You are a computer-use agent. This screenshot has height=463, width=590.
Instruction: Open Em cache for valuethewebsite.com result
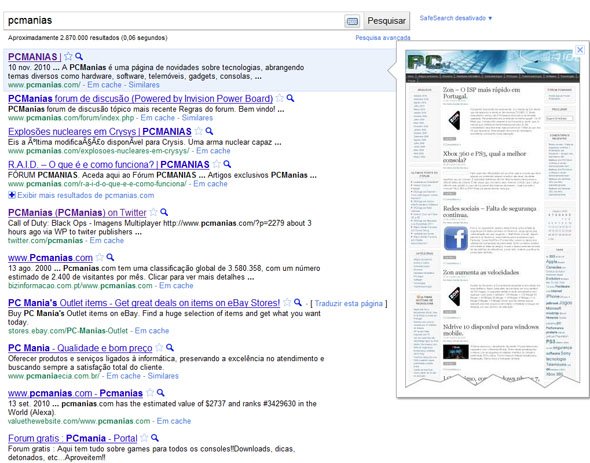(x=174, y=421)
